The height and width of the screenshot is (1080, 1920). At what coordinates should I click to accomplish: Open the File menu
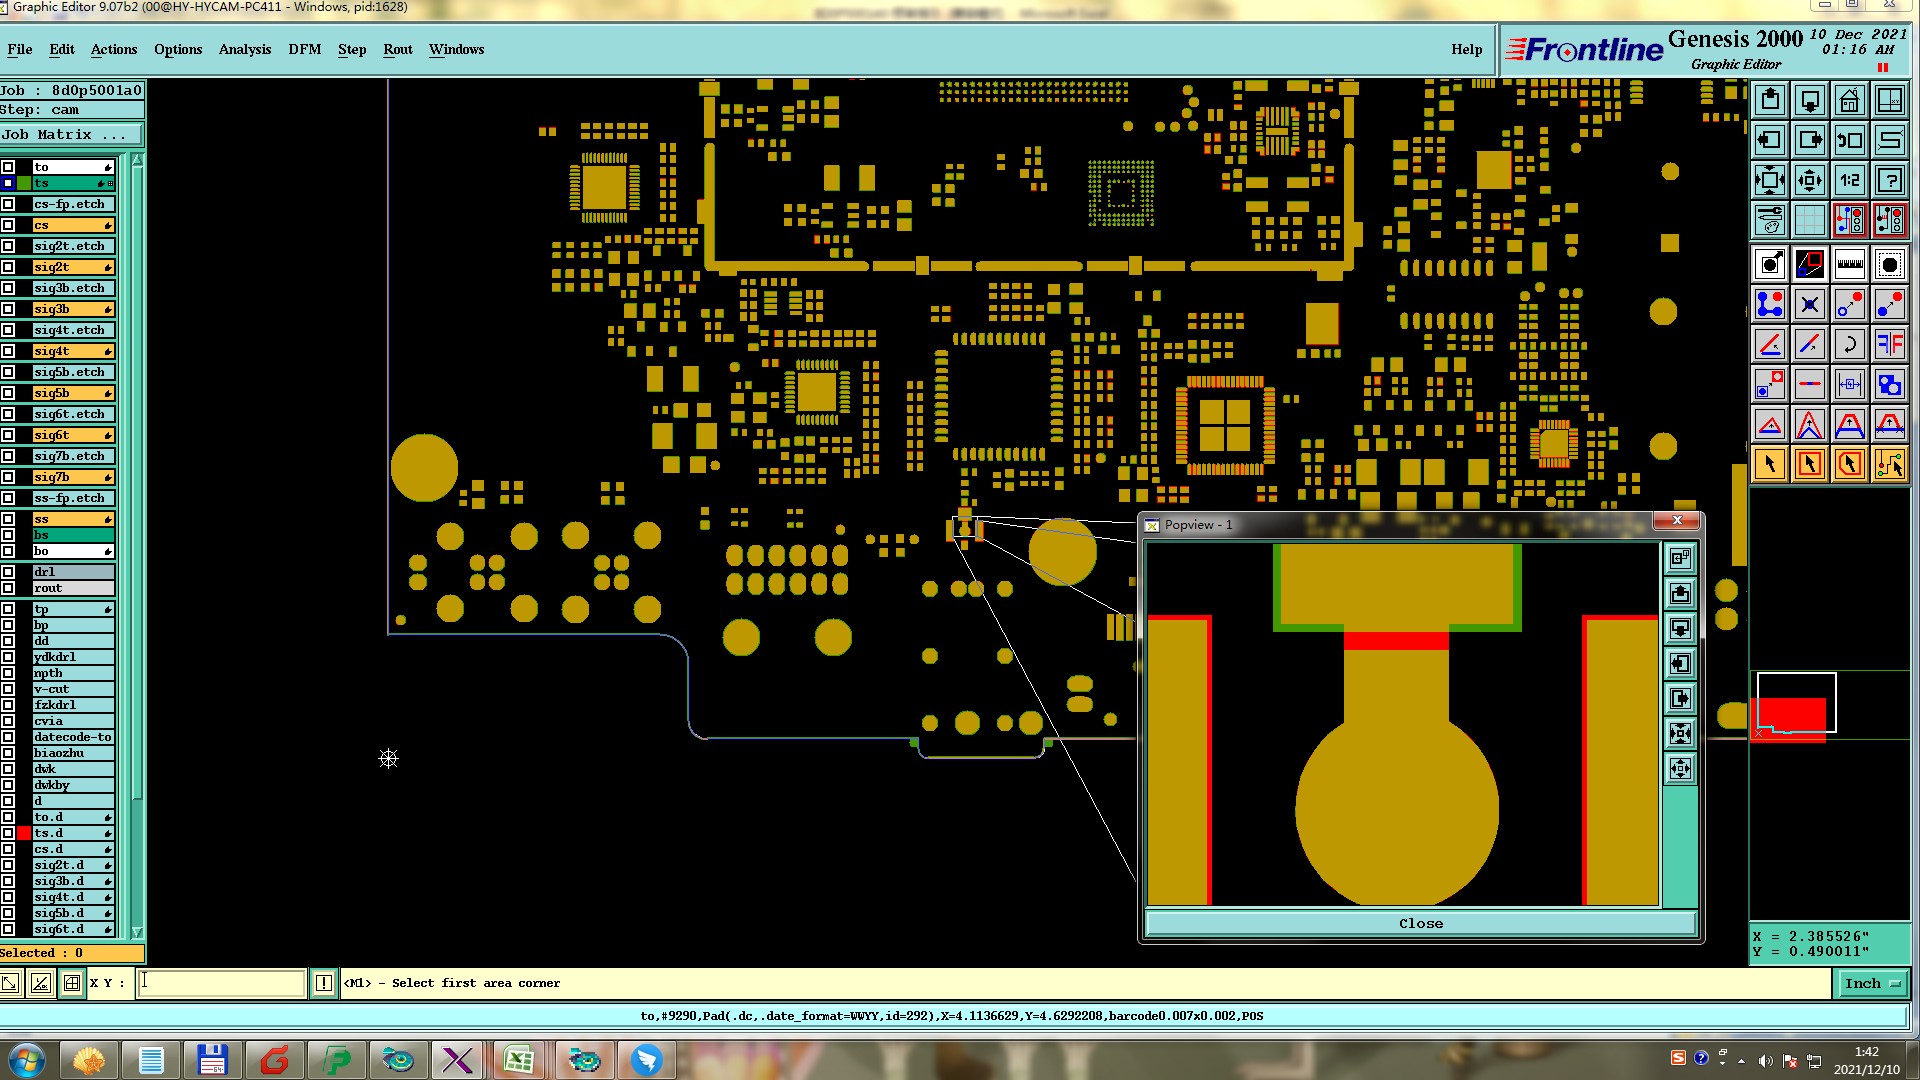[20, 49]
